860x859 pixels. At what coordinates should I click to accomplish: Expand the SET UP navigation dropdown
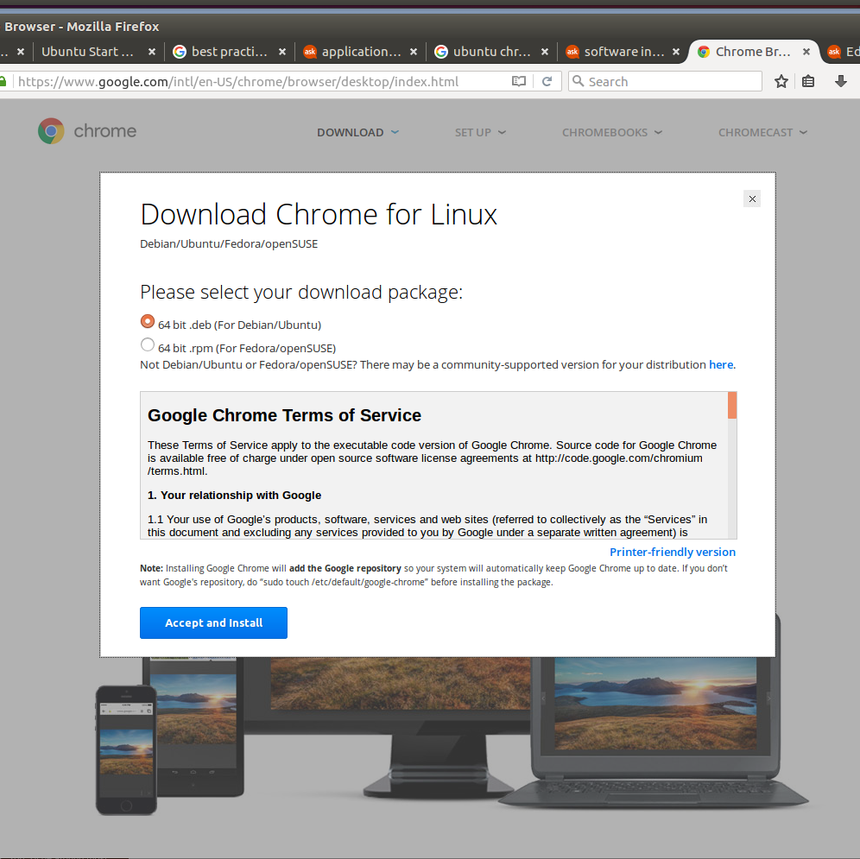point(480,132)
